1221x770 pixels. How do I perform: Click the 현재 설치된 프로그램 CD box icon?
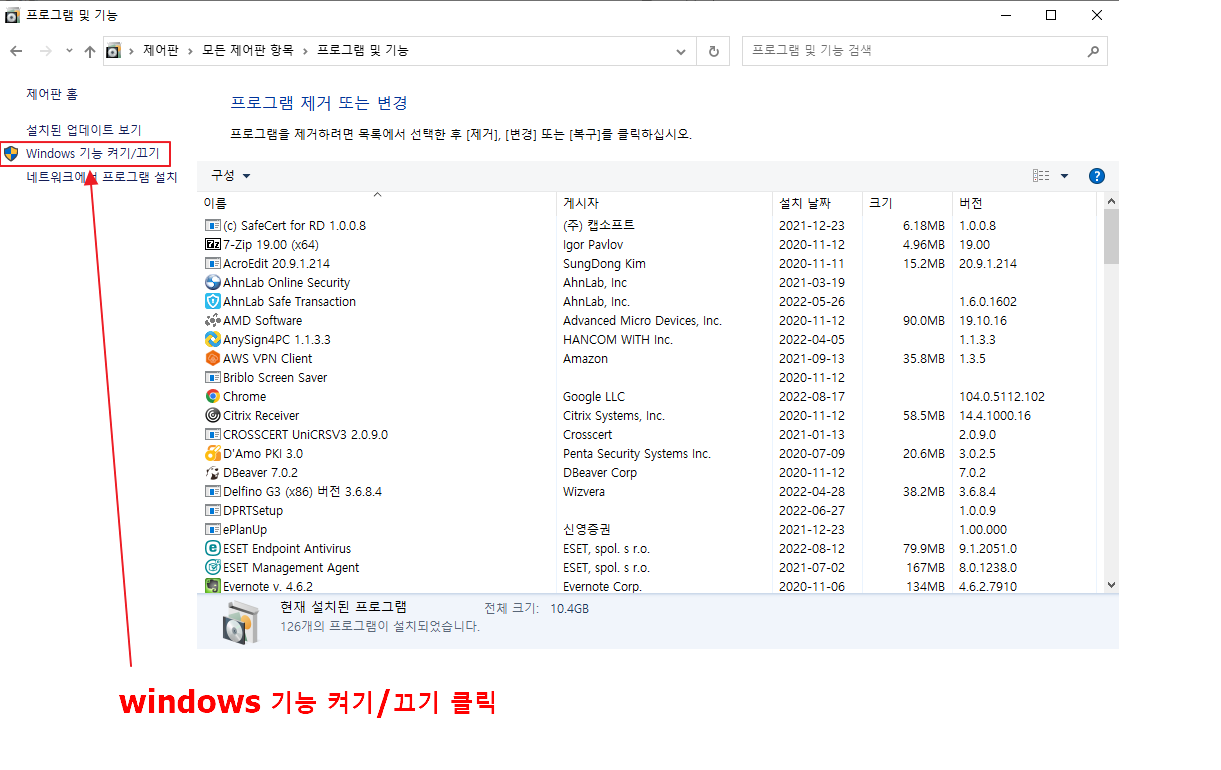click(240, 622)
